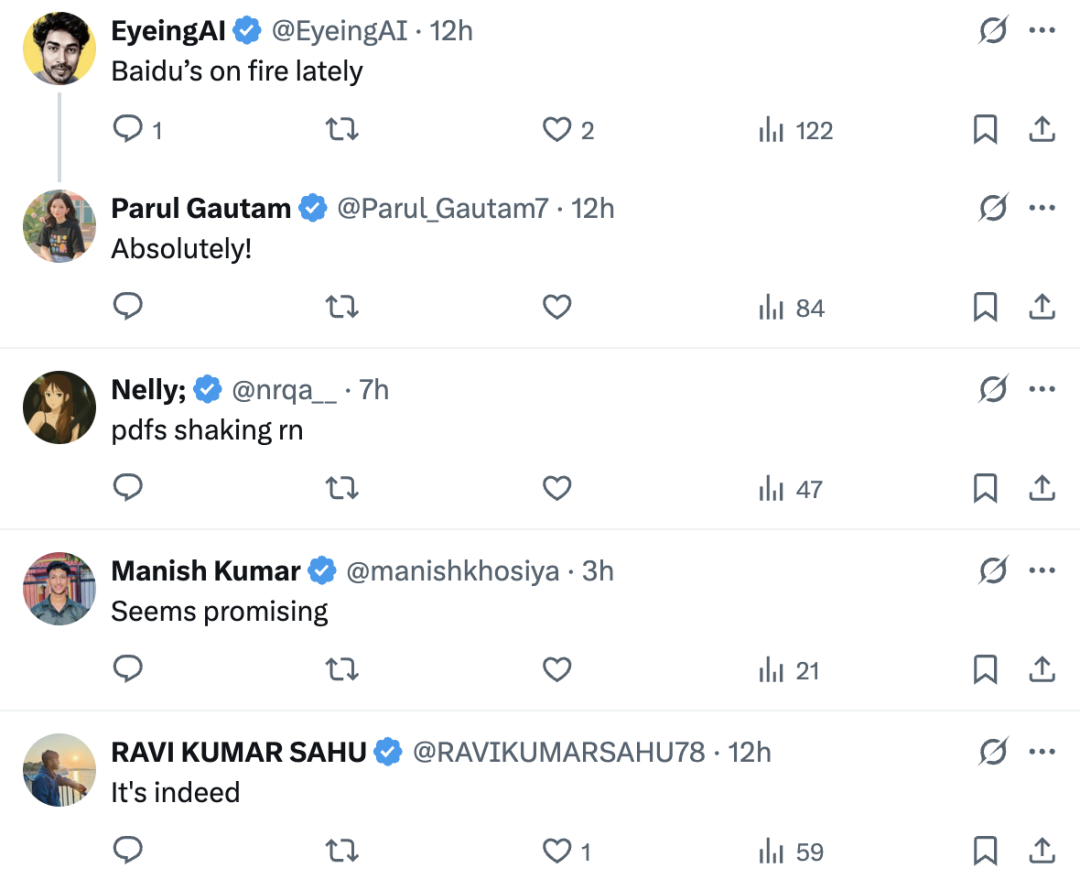Like the "pdfs shaking rn" tweet
The image size is (1080, 879).
pos(556,488)
